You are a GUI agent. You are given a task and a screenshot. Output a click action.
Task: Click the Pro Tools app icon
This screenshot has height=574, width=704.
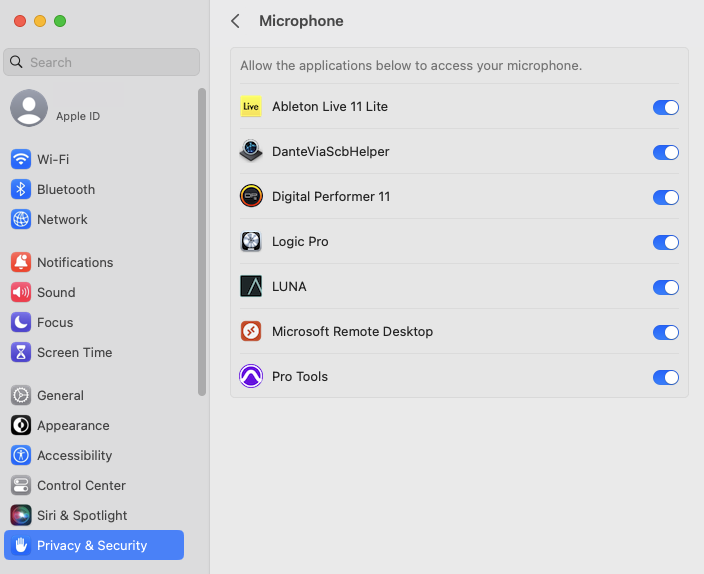(251, 376)
